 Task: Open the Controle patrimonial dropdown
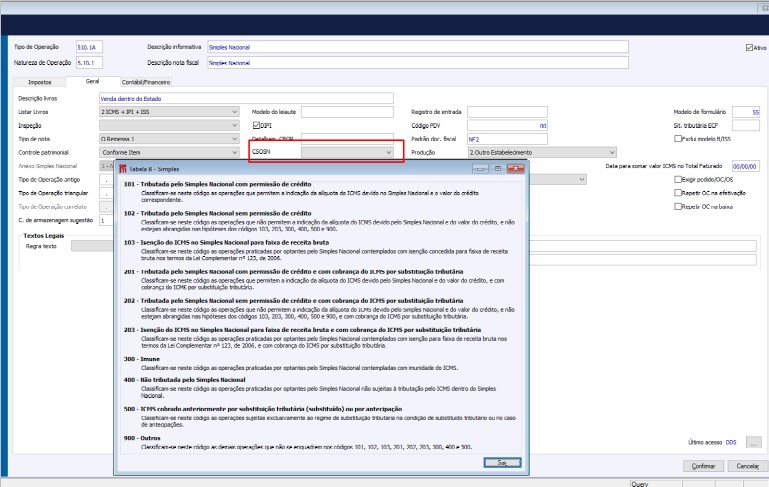[x=169, y=153]
